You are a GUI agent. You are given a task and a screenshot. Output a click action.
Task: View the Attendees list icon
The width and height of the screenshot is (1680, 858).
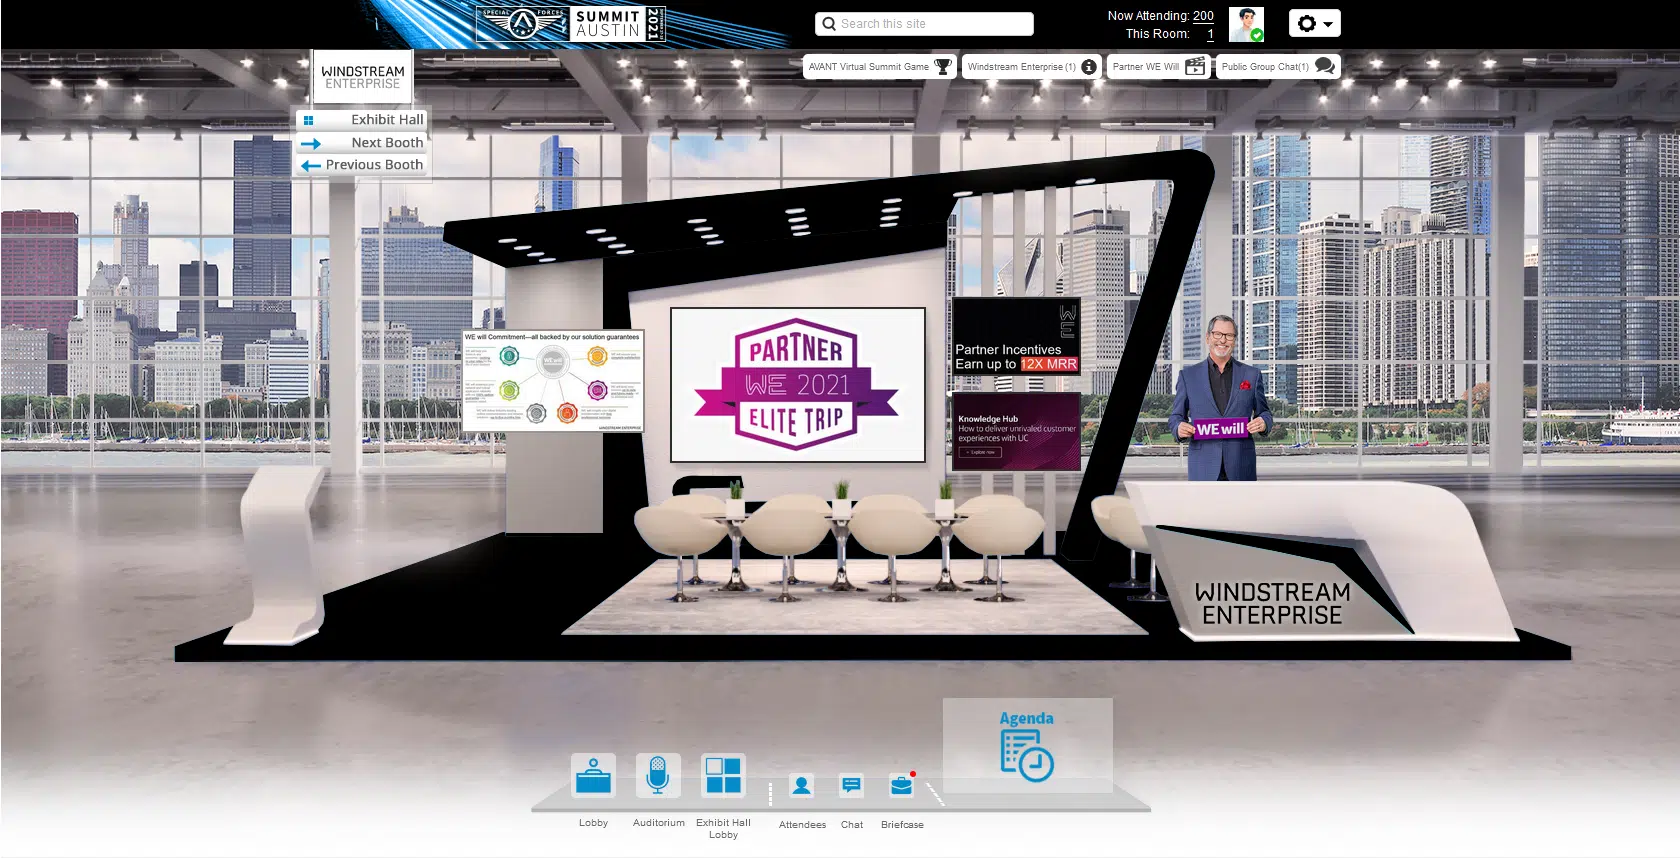tap(801, 786)
